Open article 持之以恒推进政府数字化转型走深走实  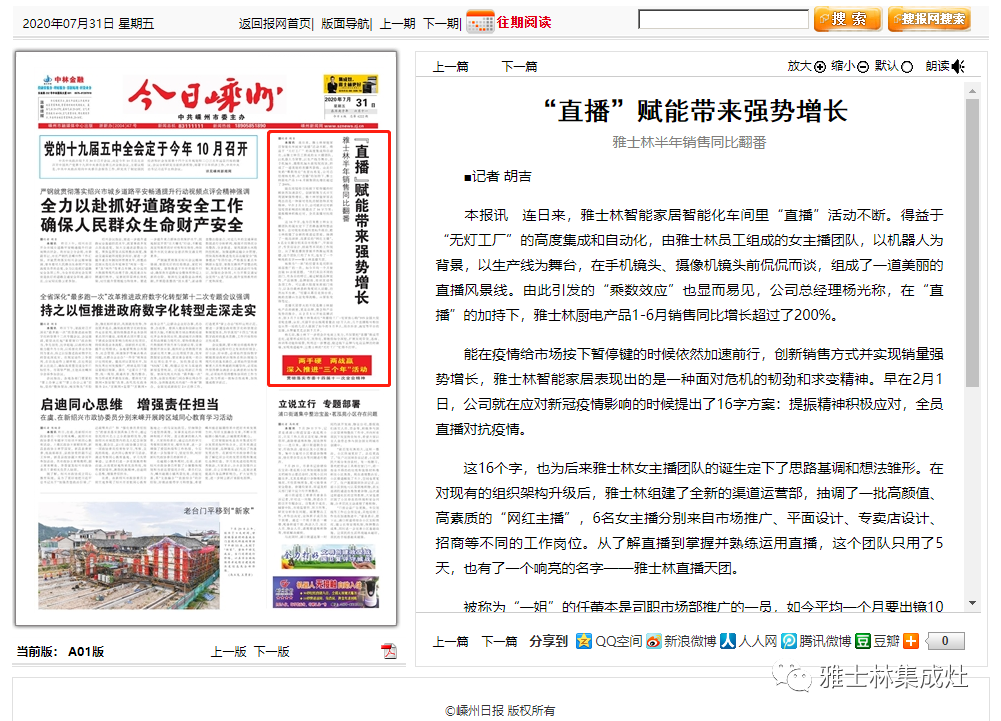[148, 310]
